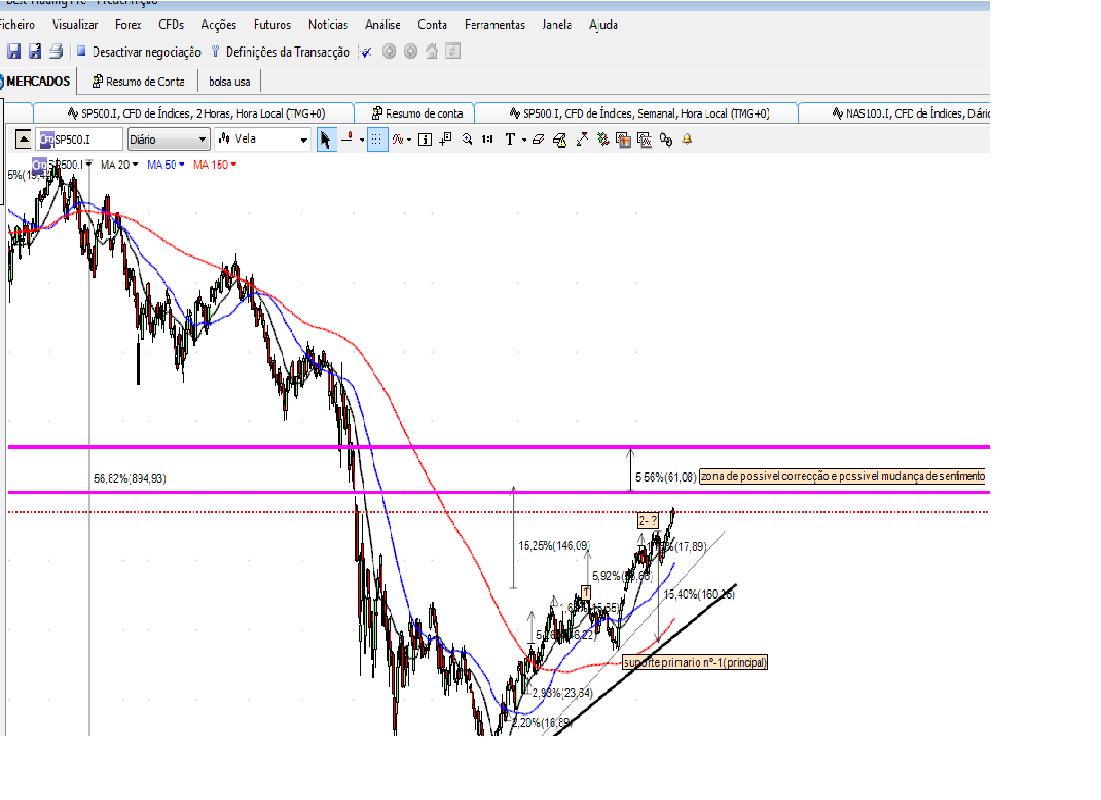This screenshot has height=800, width=1101.
Task: Click the chart template picture icon
Action: click(624, 139)
